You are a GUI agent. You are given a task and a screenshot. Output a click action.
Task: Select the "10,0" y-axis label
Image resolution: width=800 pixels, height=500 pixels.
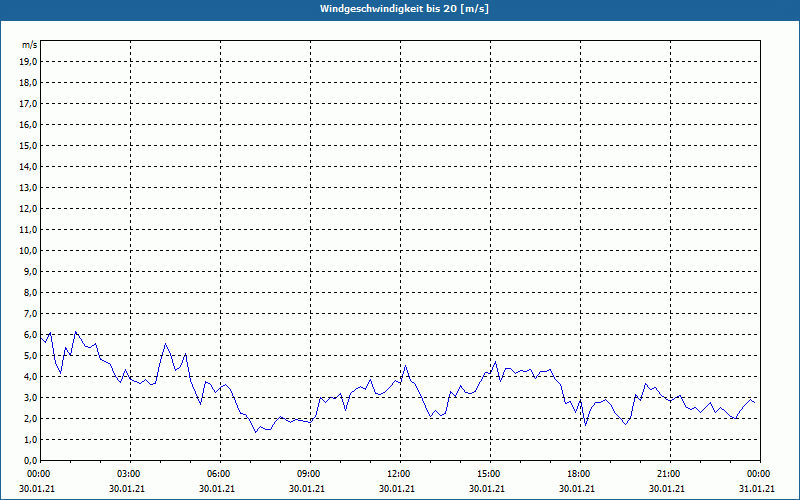pyautogui.click(x=28, y=251)
